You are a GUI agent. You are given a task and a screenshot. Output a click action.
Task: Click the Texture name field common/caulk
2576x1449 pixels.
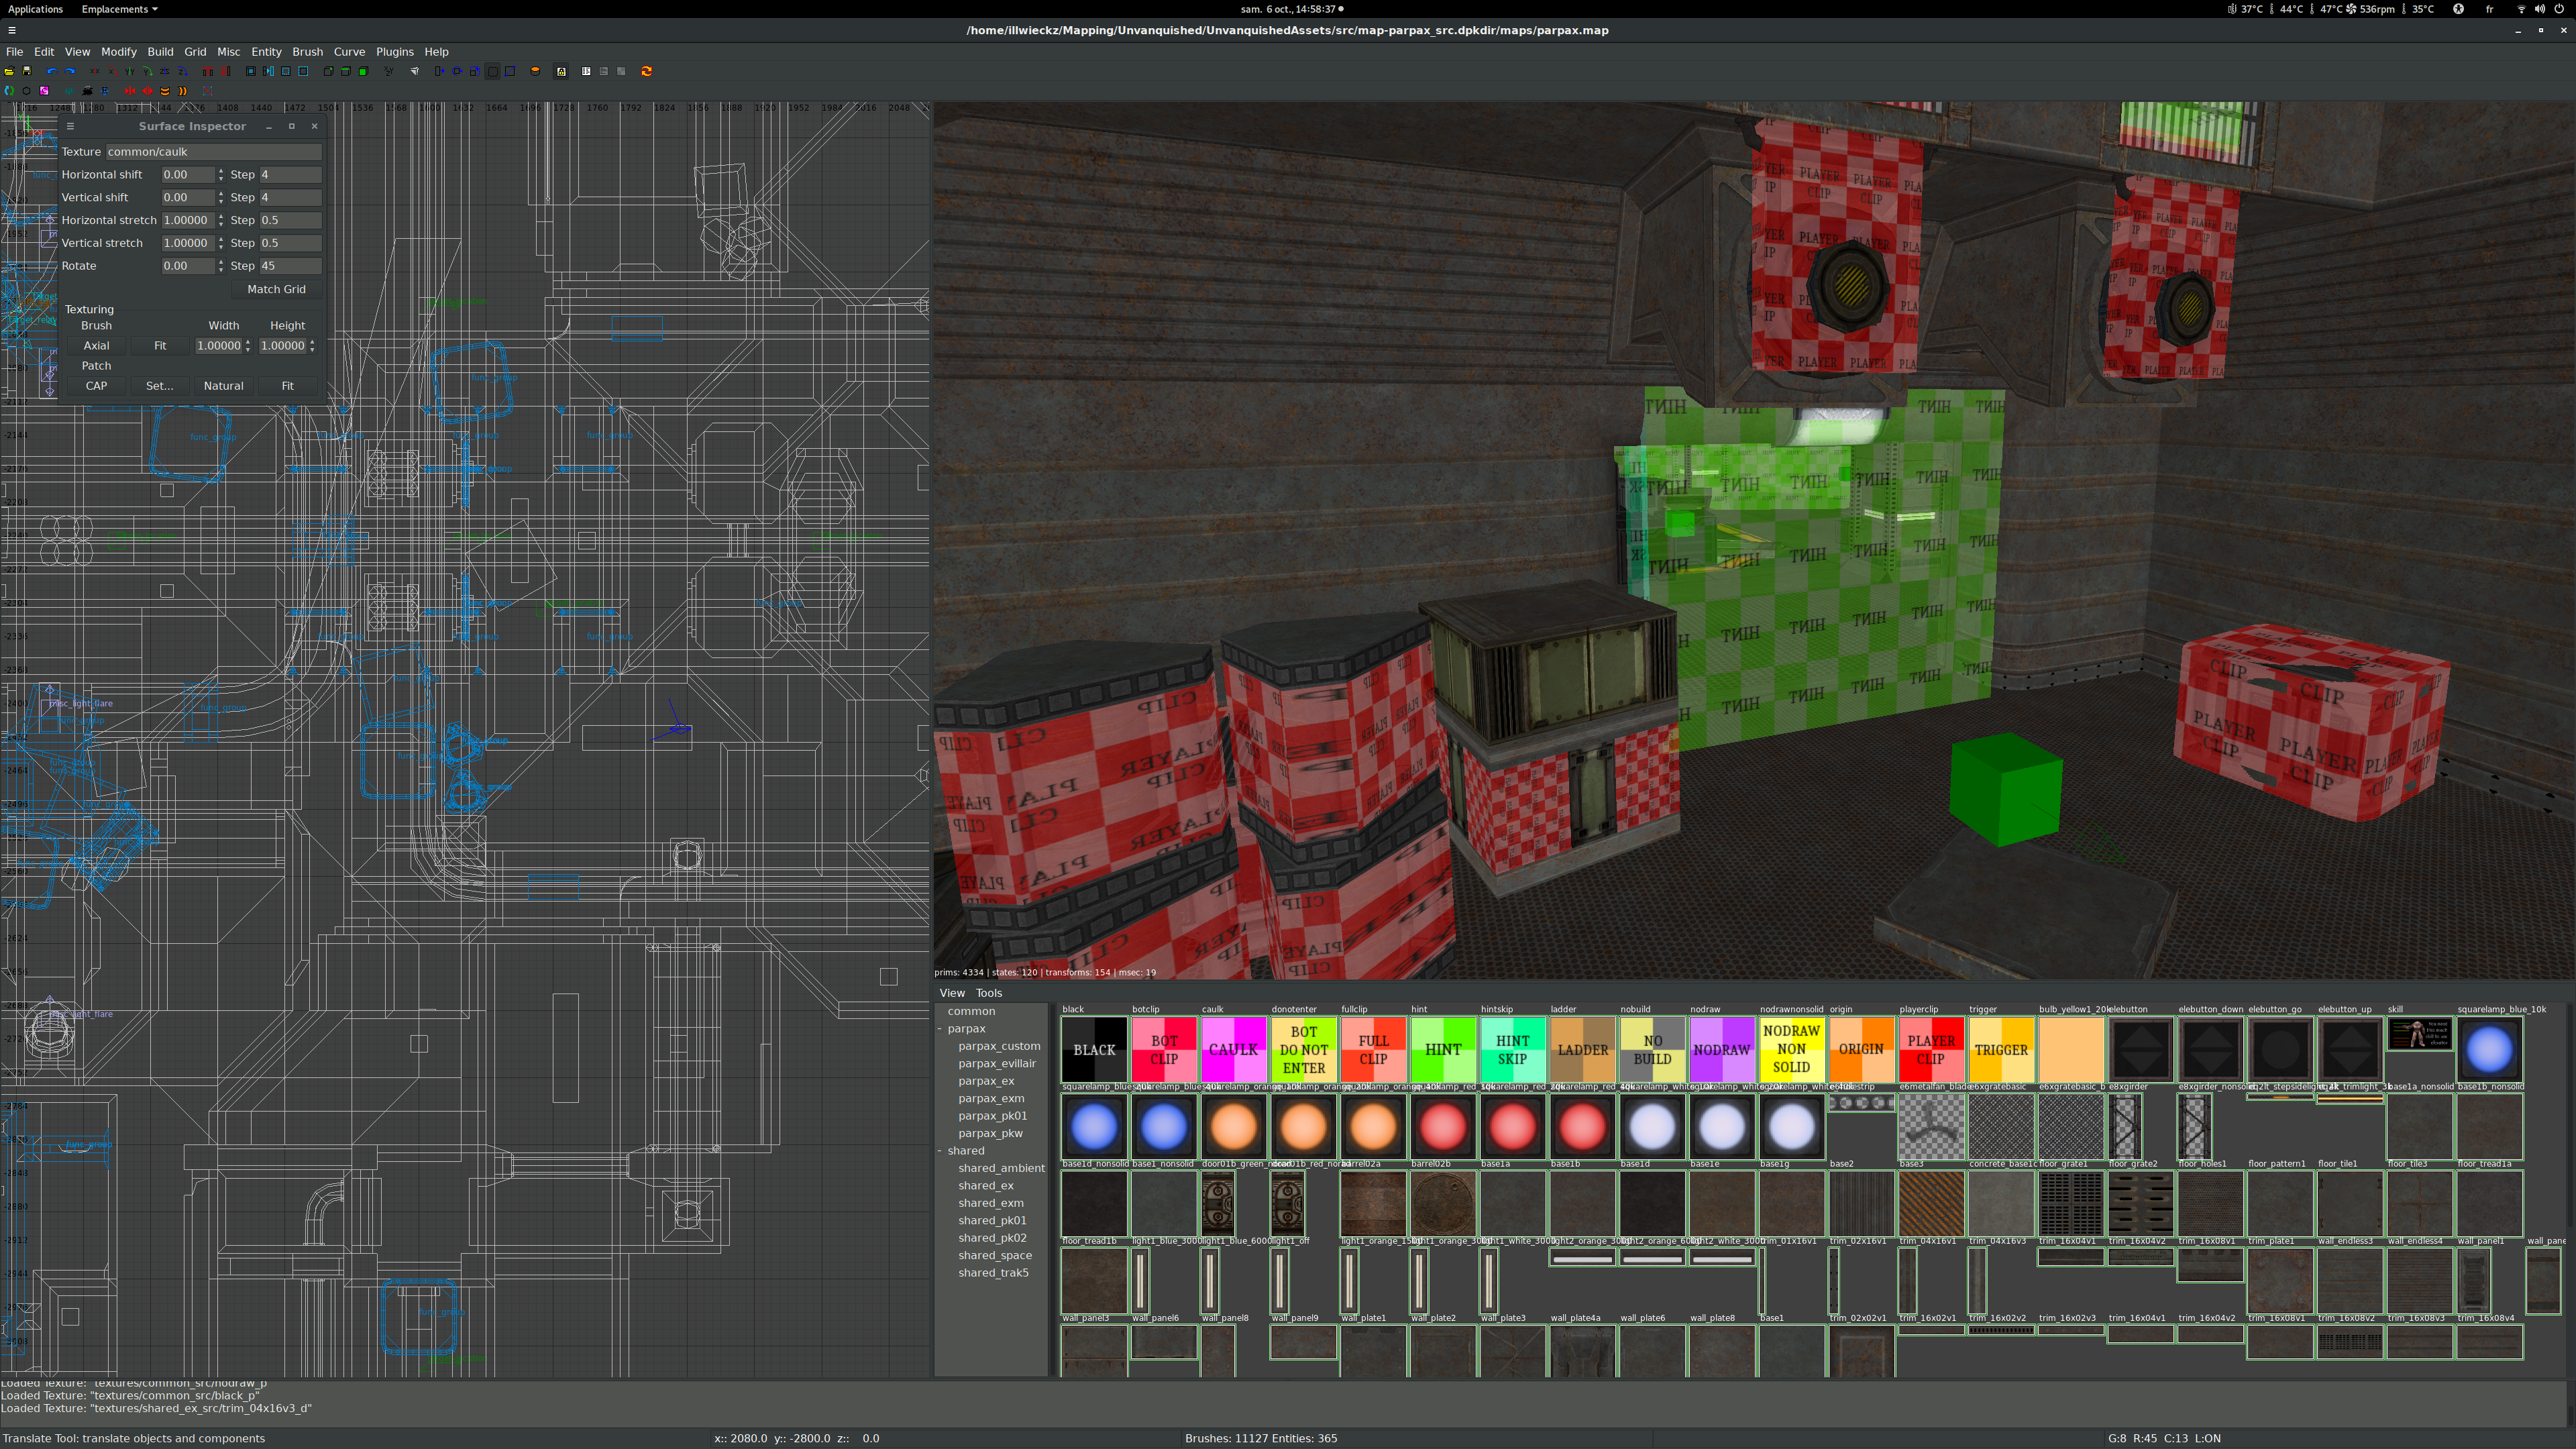[x=214, y=152]
